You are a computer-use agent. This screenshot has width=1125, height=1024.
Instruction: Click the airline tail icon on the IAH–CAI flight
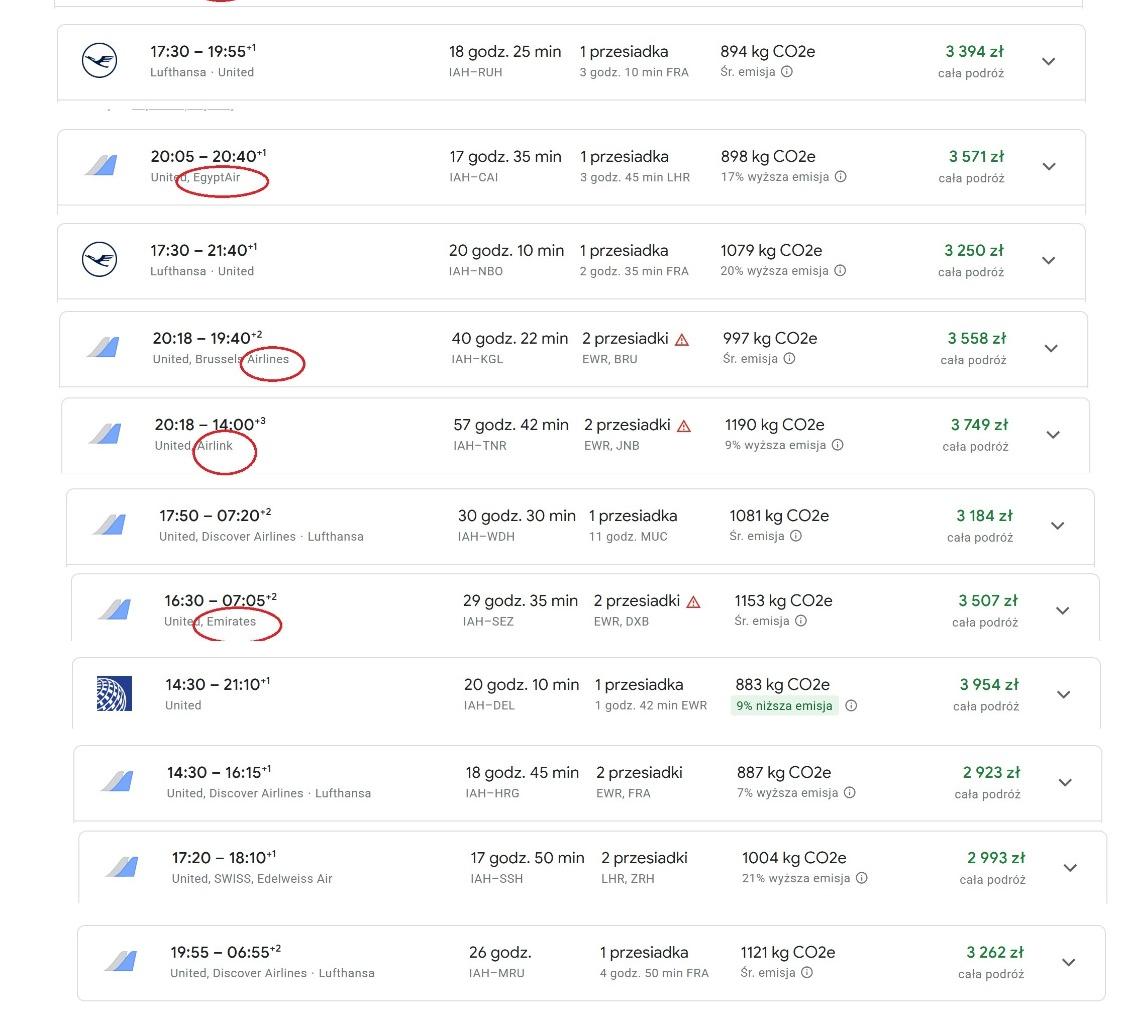(x=101, y=166)
